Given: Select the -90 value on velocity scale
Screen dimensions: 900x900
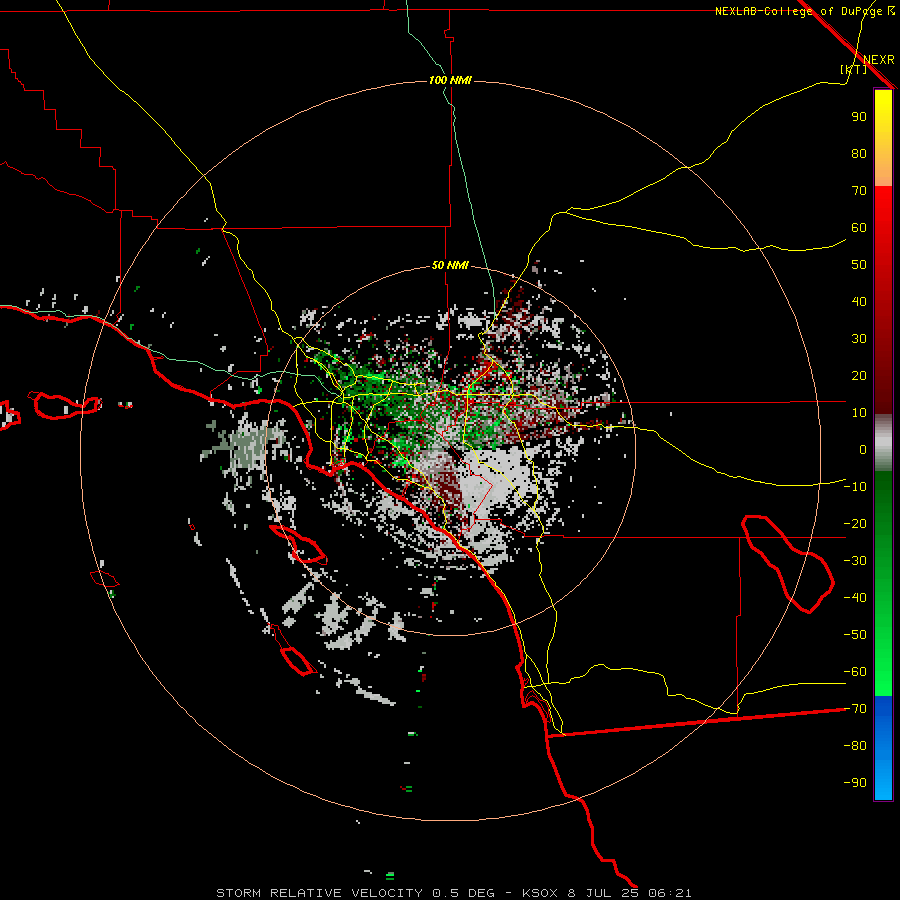Looking at the screenshot, I should point(855,783).
